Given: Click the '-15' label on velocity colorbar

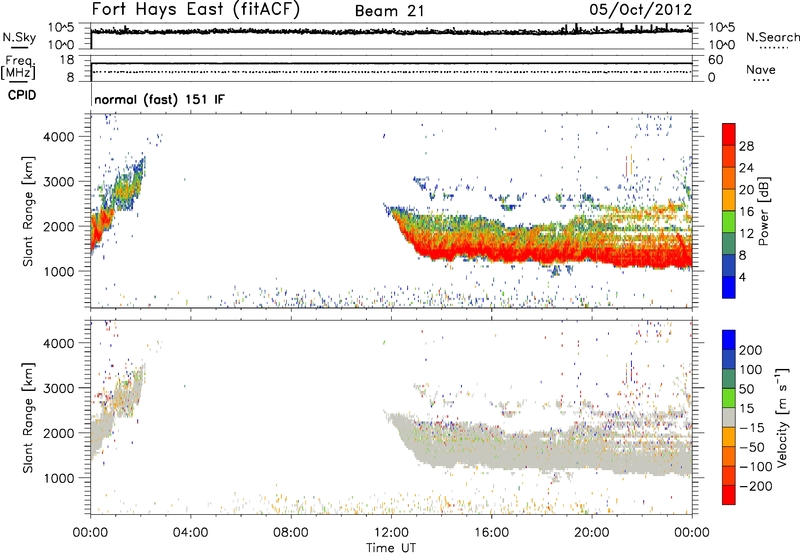Looking at the screenshot, I should 752,428.
